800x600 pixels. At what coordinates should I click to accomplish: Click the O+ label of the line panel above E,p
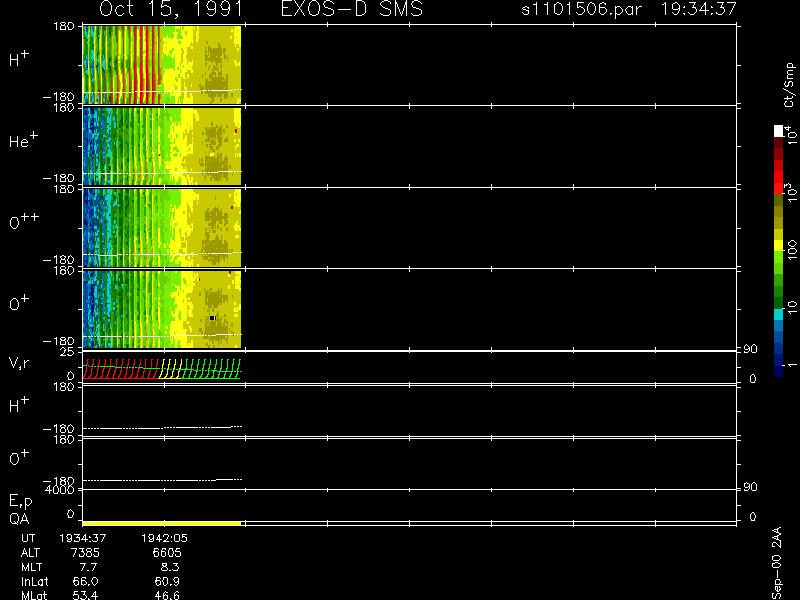(x=19, y=458)
